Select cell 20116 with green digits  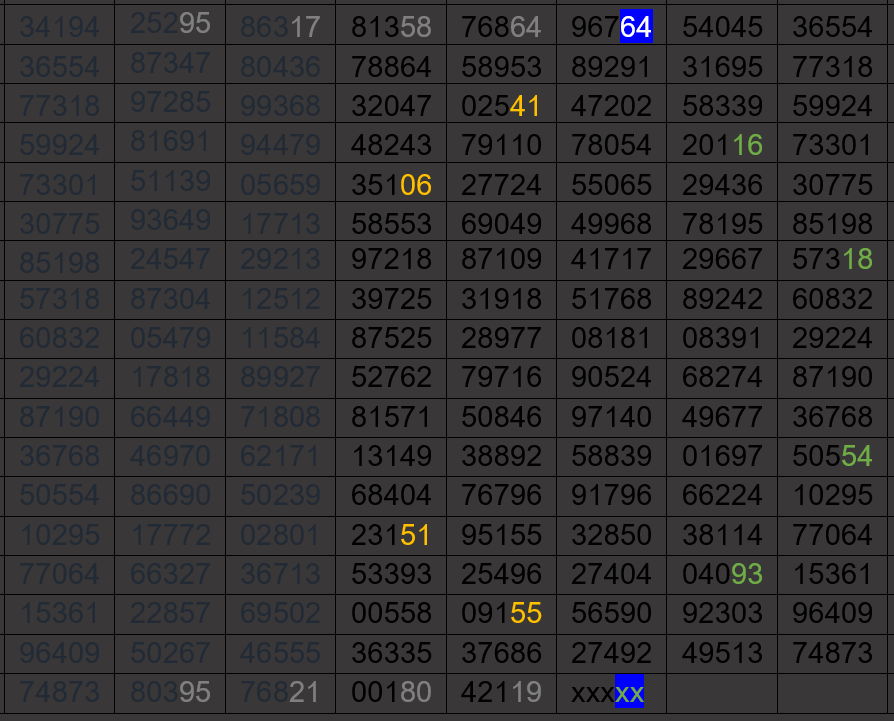pos(722,146)
